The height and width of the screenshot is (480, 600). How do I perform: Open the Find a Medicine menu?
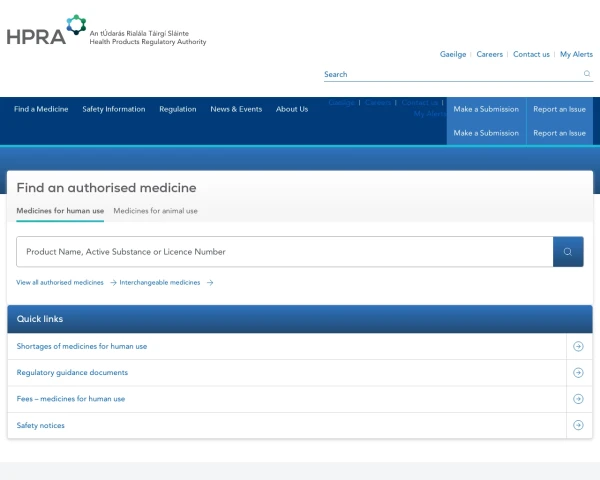click(41, 109)
